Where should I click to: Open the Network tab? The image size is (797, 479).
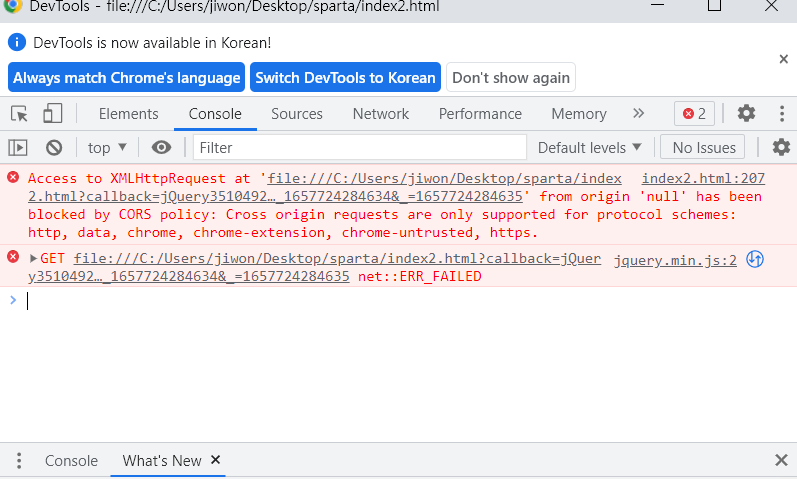(381, 114)
